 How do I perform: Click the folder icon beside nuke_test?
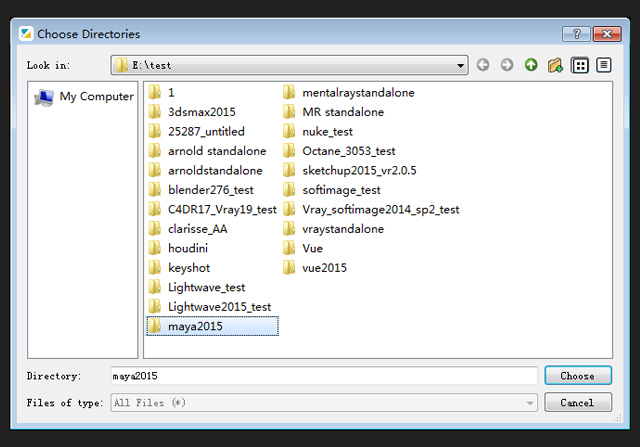coord(289,131)
